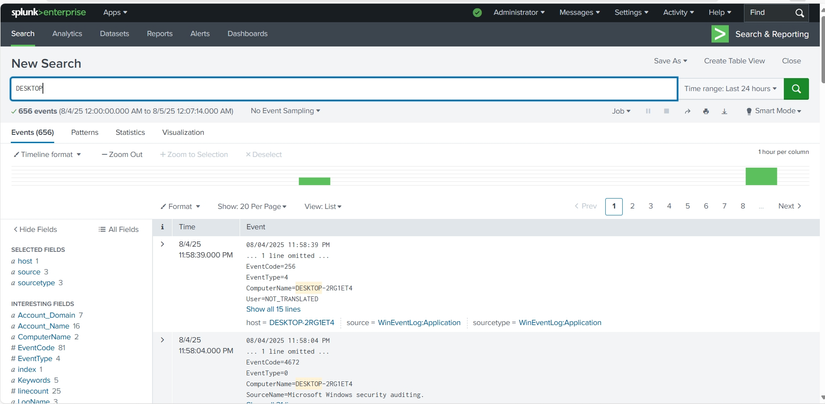Click Hide Fields
Image resolution: width=825 pixels, height=404 pixels.
35,229
